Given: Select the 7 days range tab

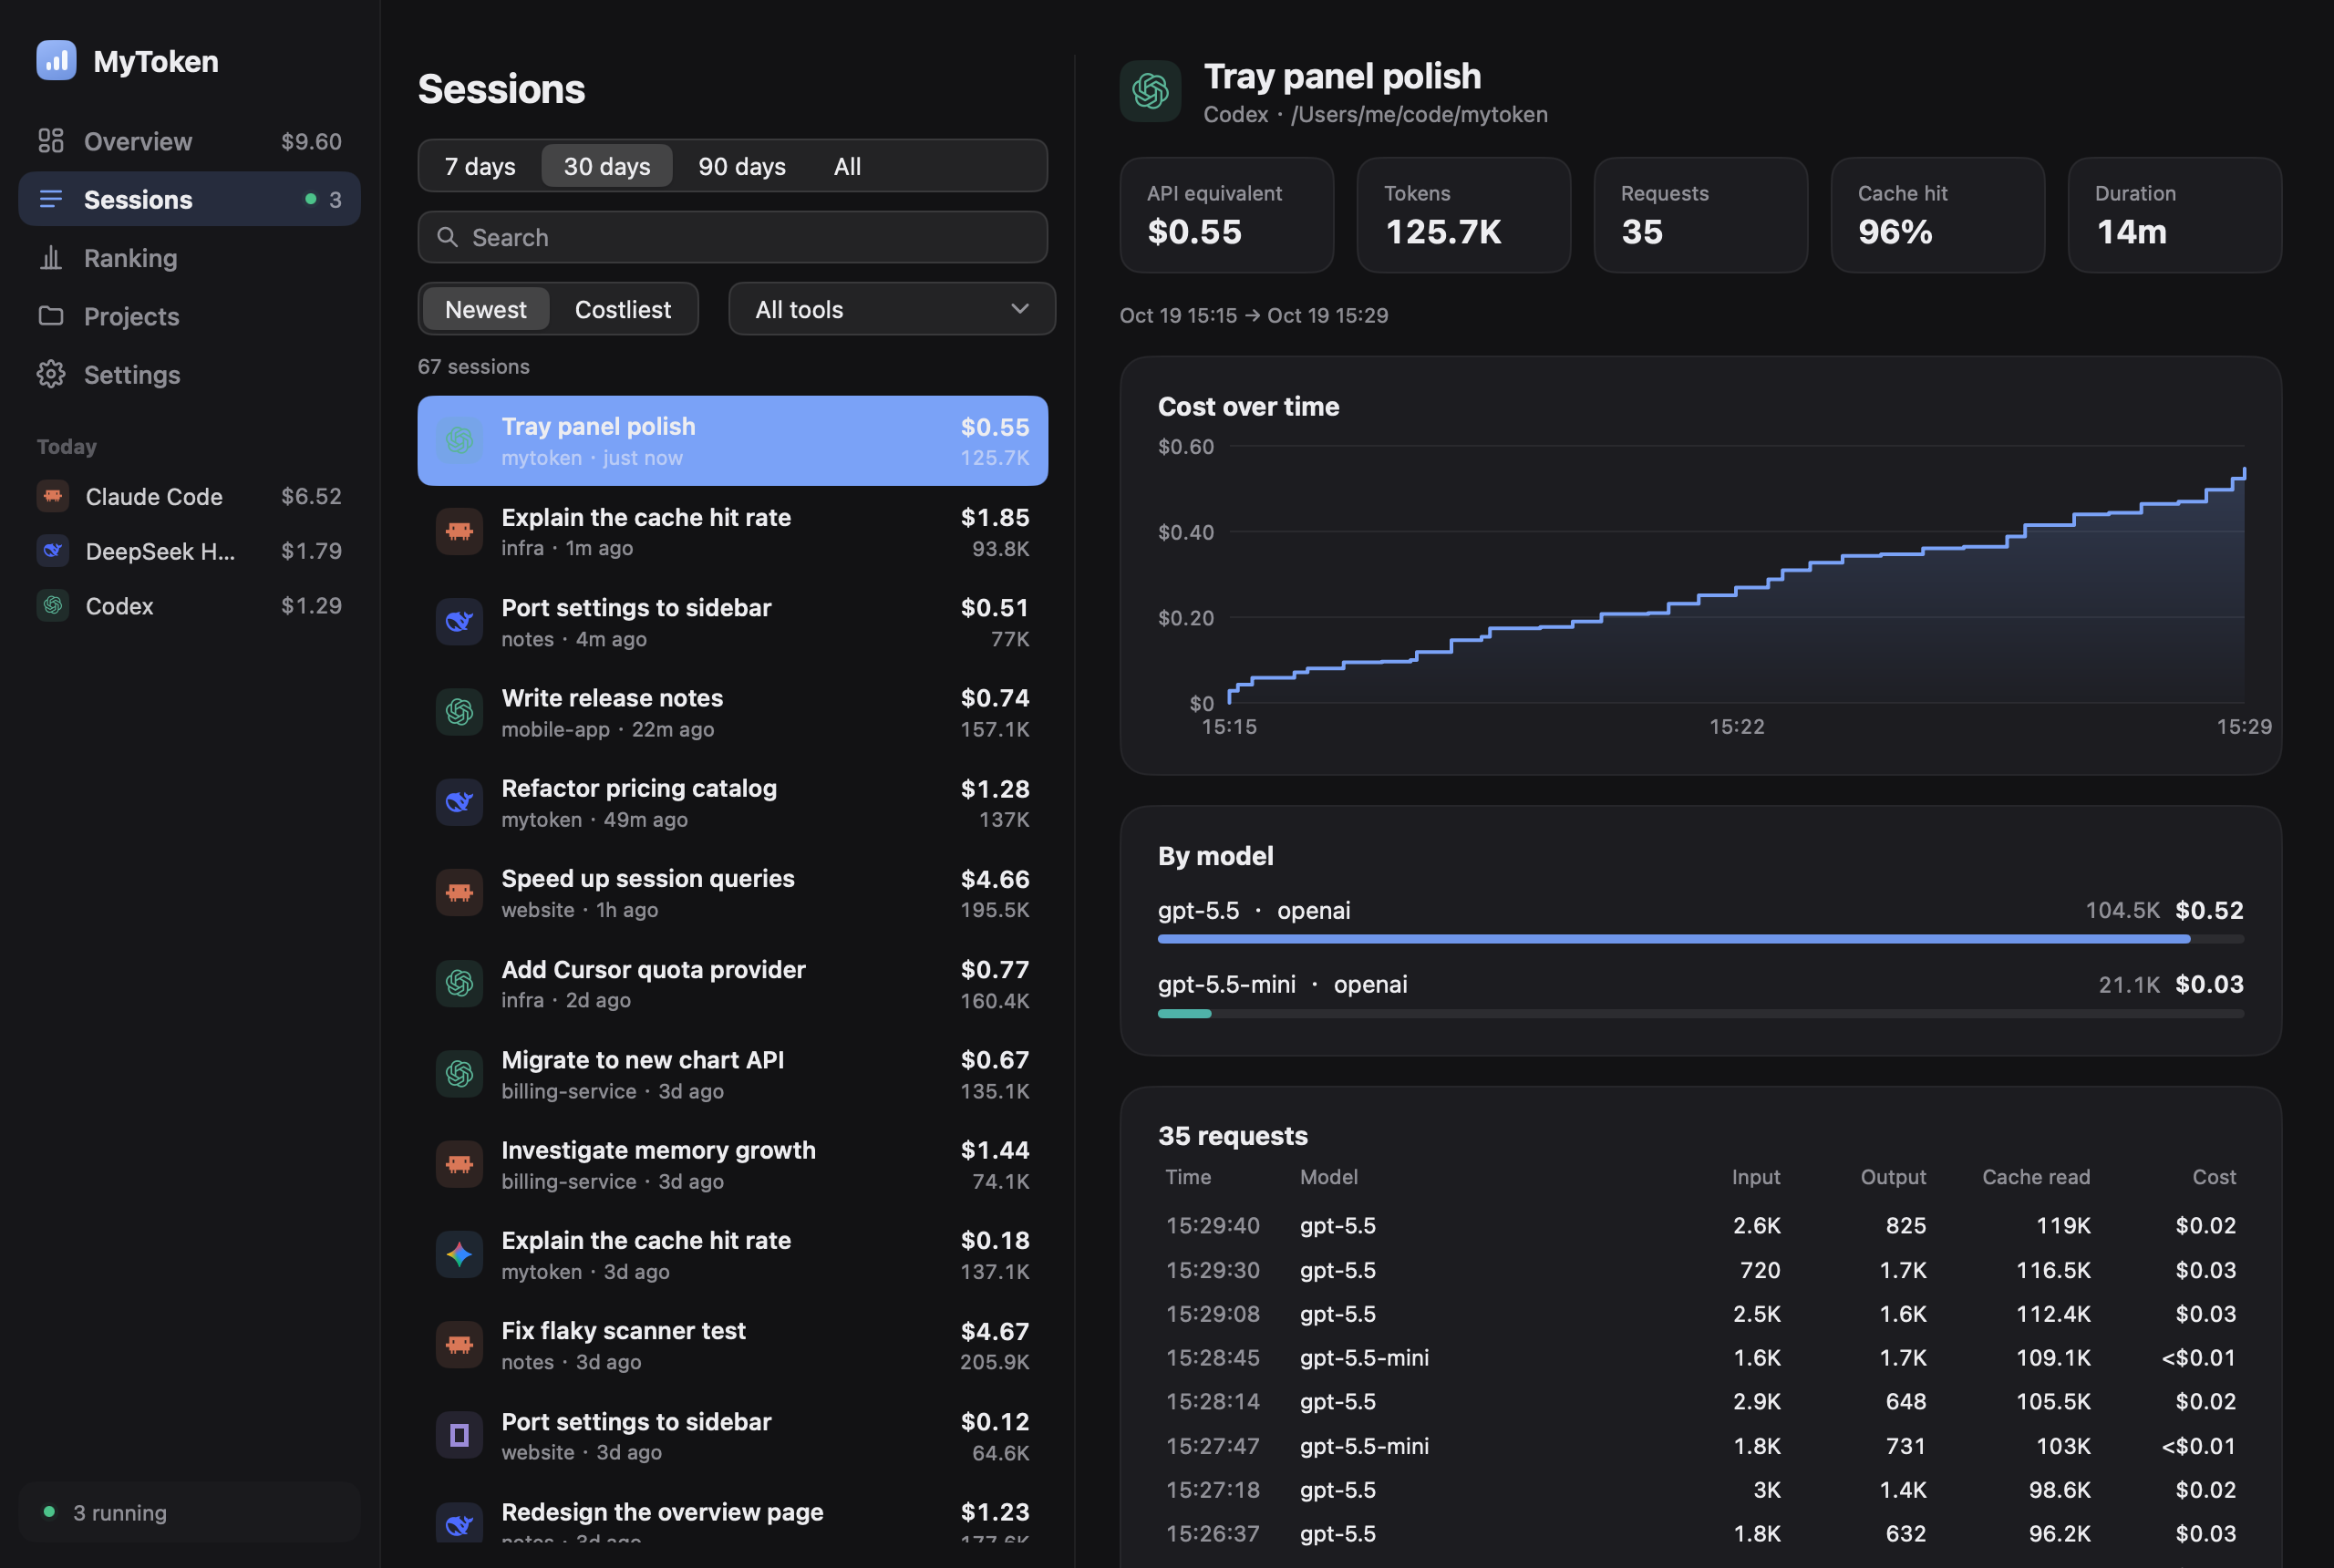Looking at the screenshot, I should [x=480, y=166].
